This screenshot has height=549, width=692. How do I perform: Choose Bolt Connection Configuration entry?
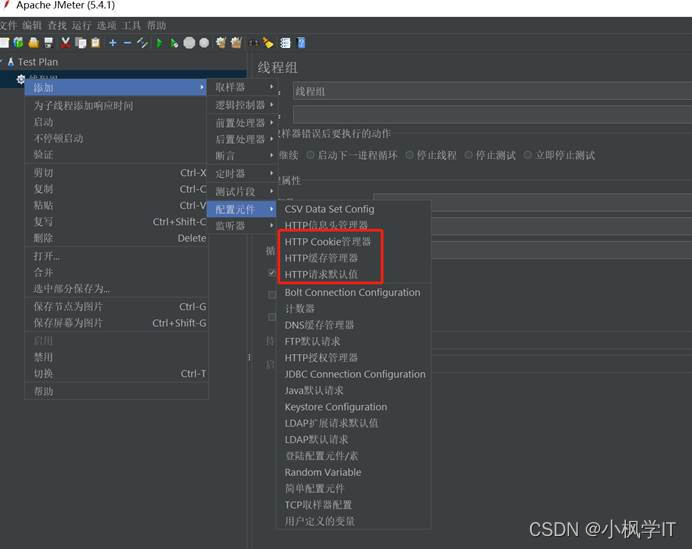(x=354, y=293)
